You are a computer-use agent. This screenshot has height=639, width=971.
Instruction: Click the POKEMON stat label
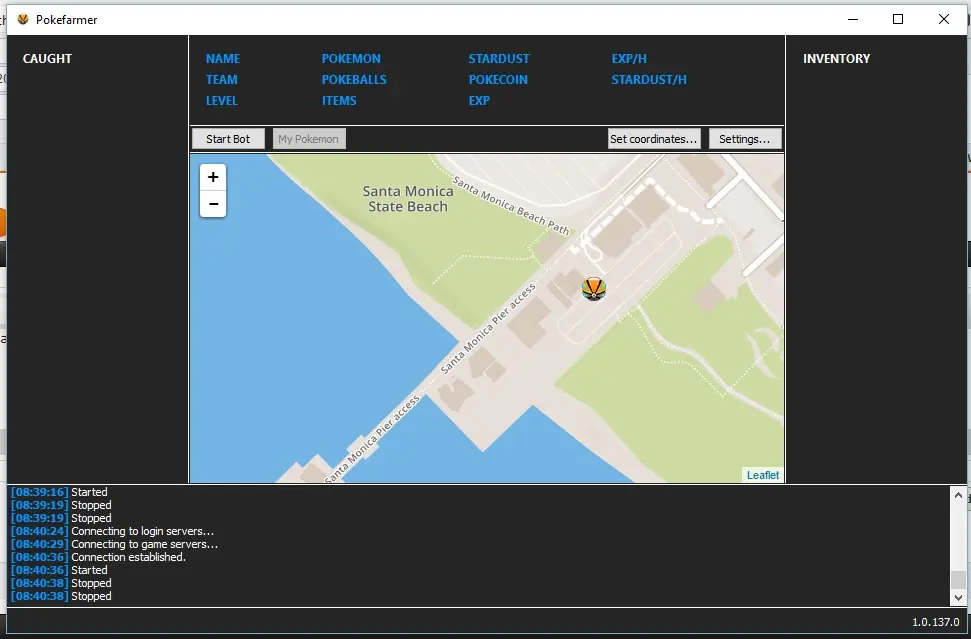pos(351,58)
